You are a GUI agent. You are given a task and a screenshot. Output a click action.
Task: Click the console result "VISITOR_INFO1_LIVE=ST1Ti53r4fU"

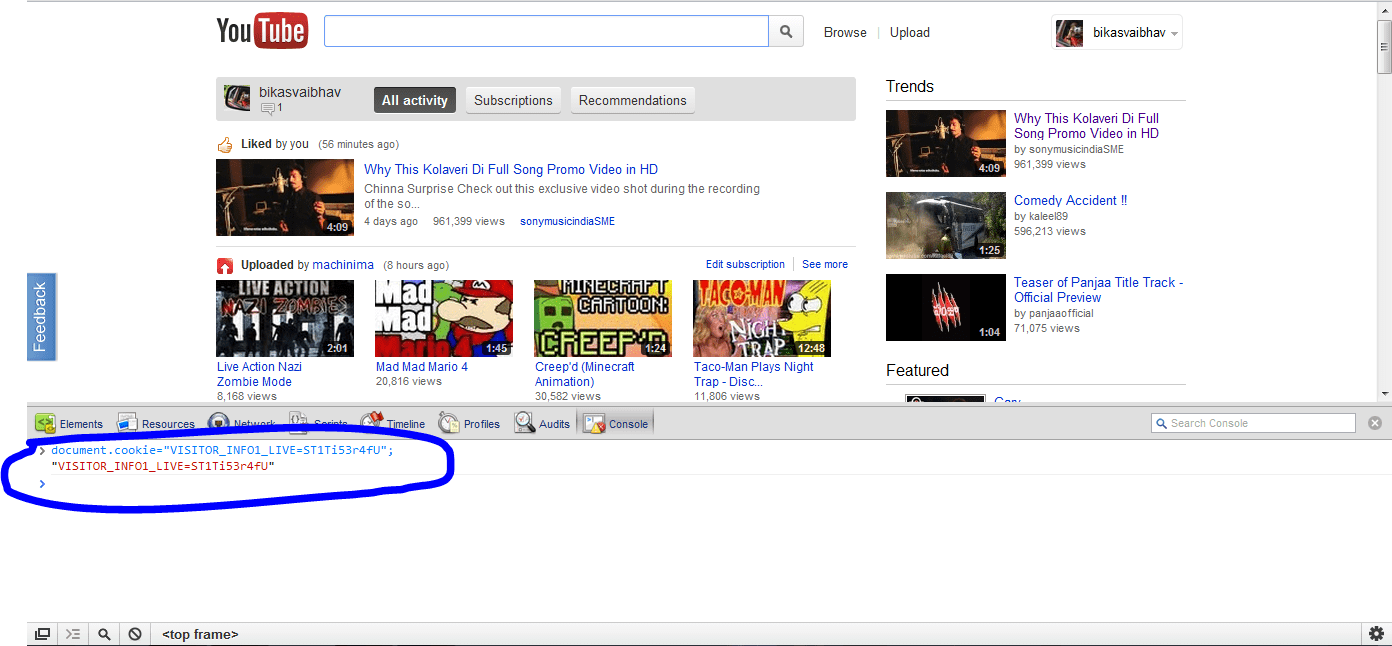[163, 466]
